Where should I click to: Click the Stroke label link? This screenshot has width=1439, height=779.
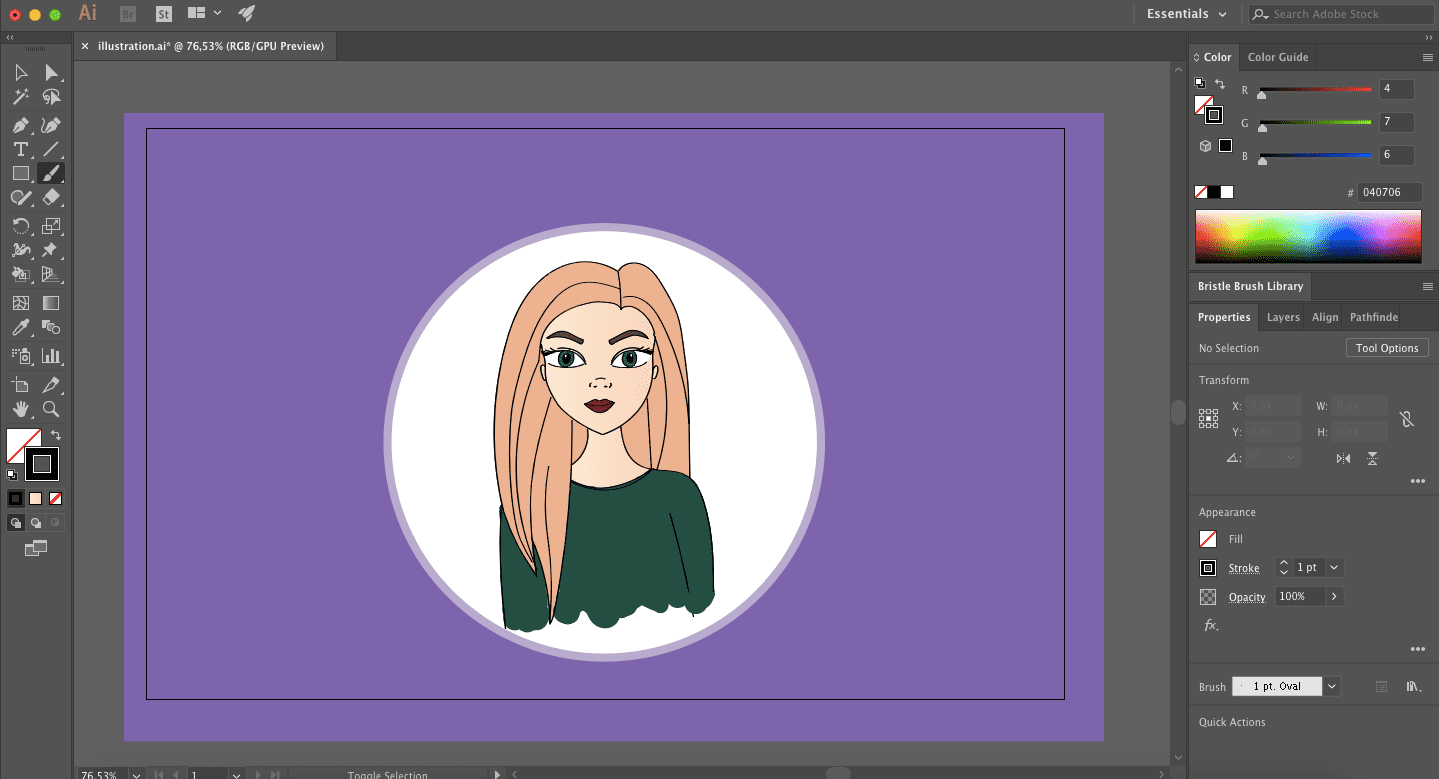pos(1244,568)
